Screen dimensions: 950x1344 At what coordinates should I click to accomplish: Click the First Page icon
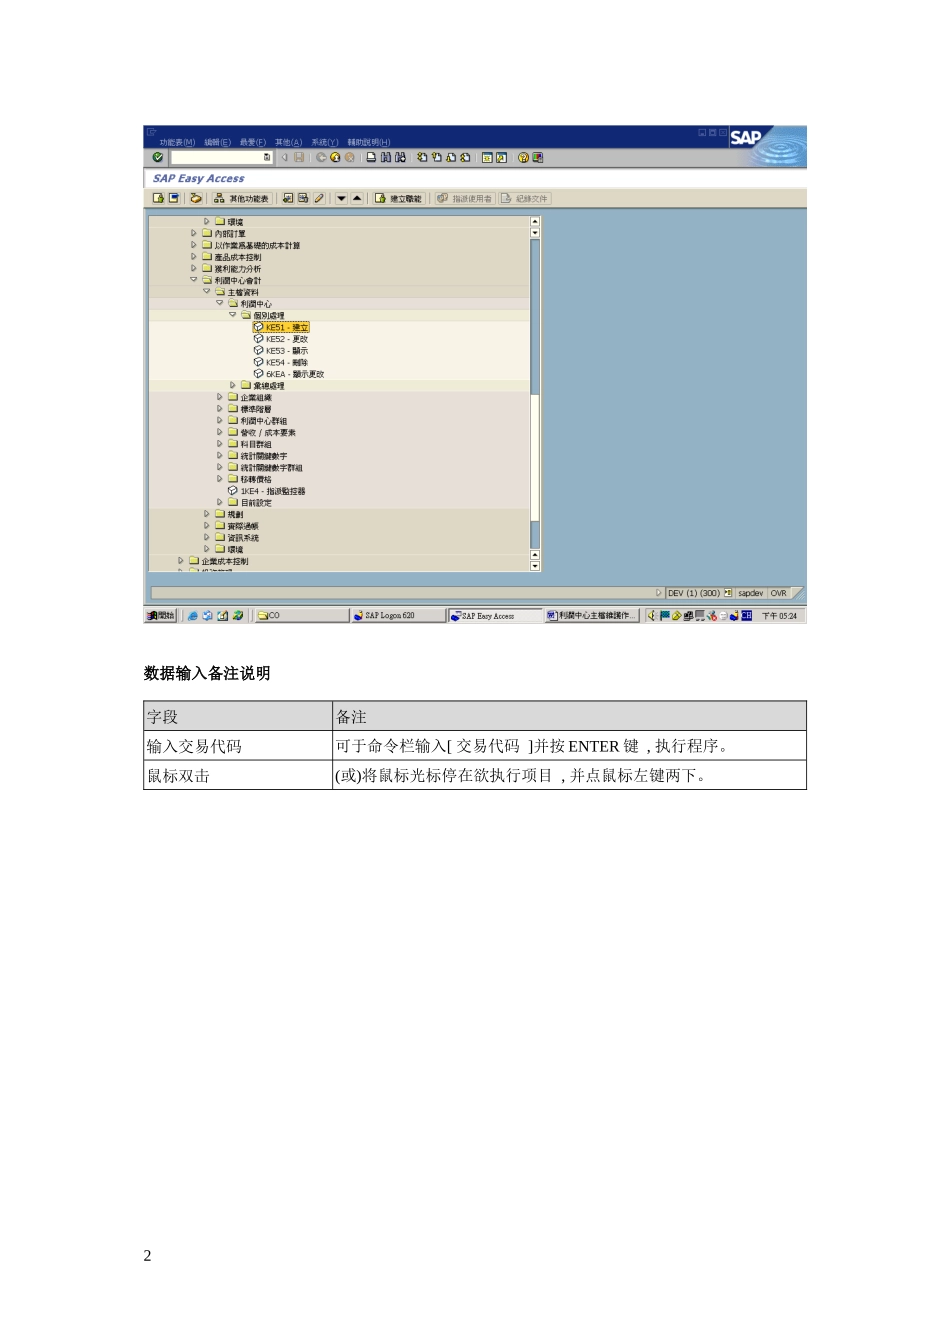tap(422, 157)
